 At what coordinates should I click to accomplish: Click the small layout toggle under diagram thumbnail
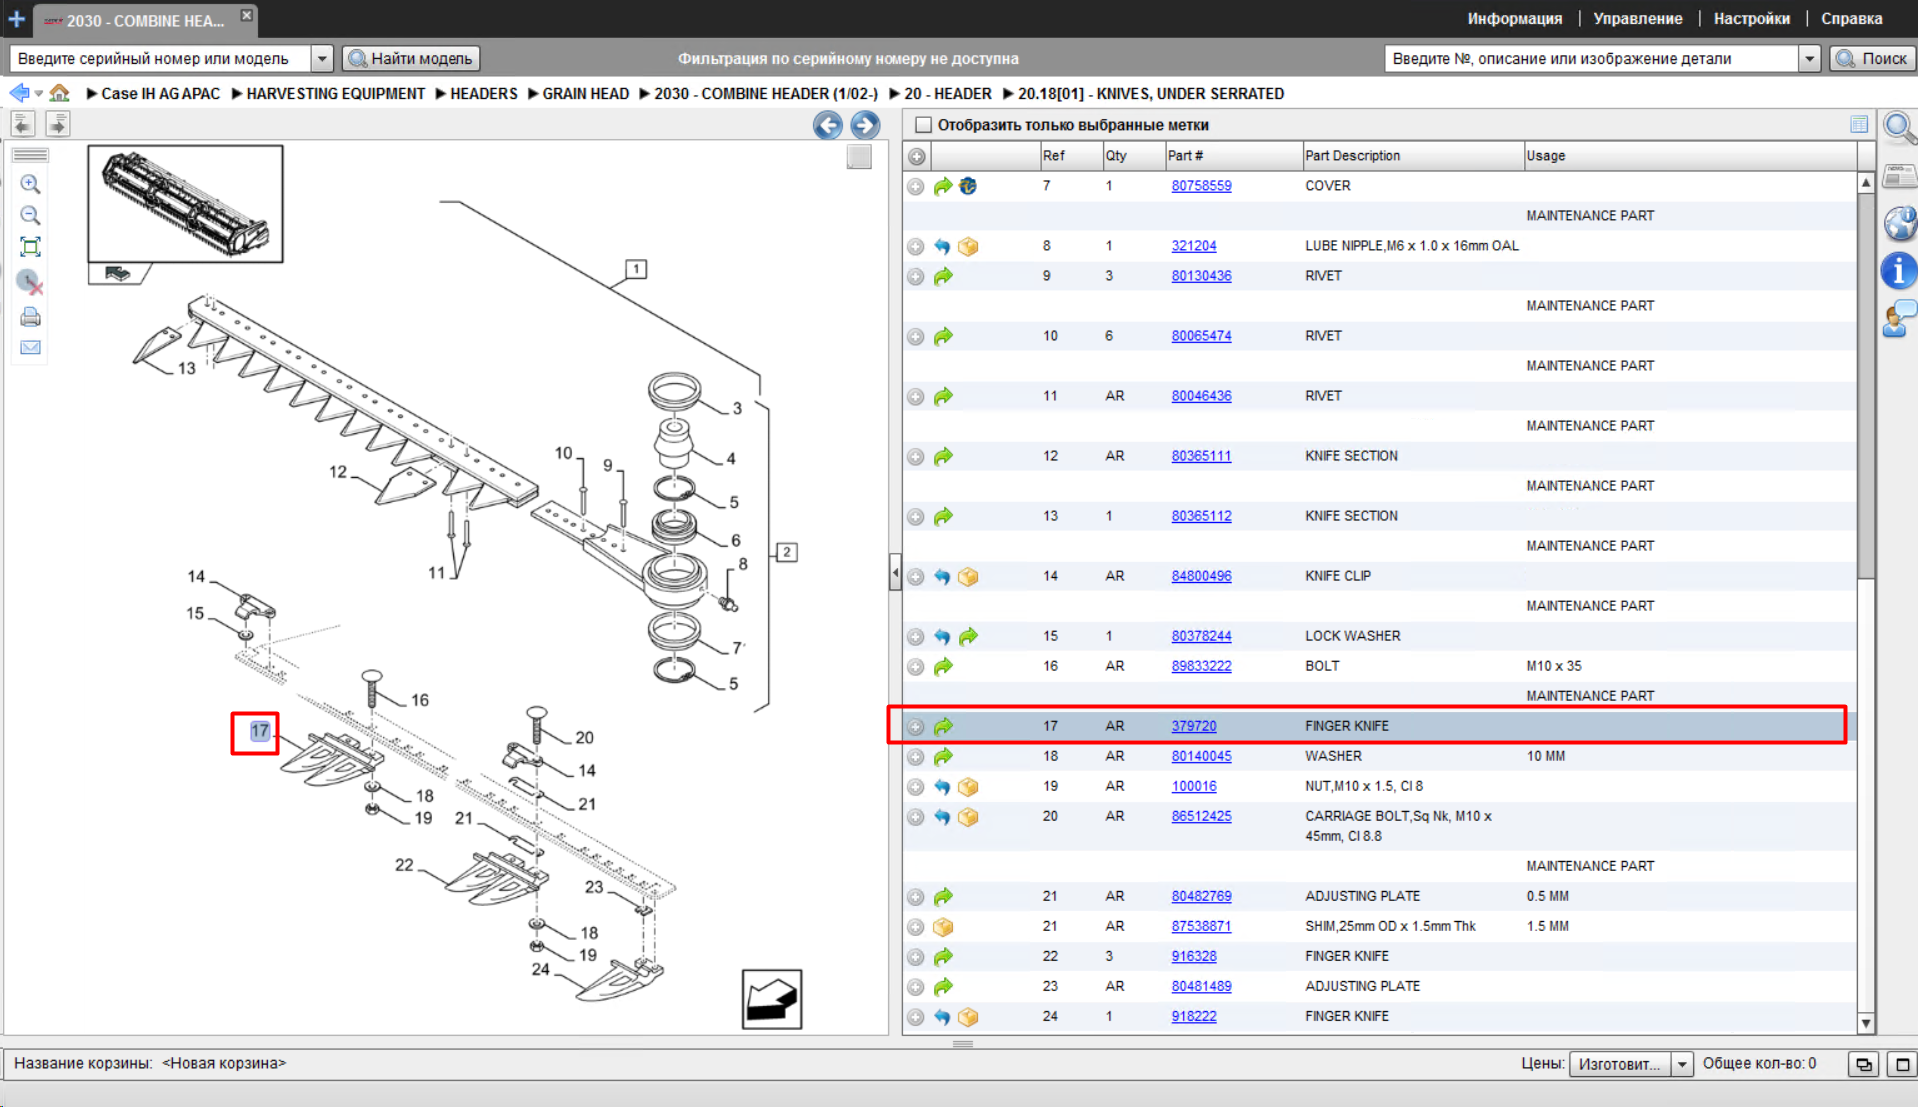[117, 274]
